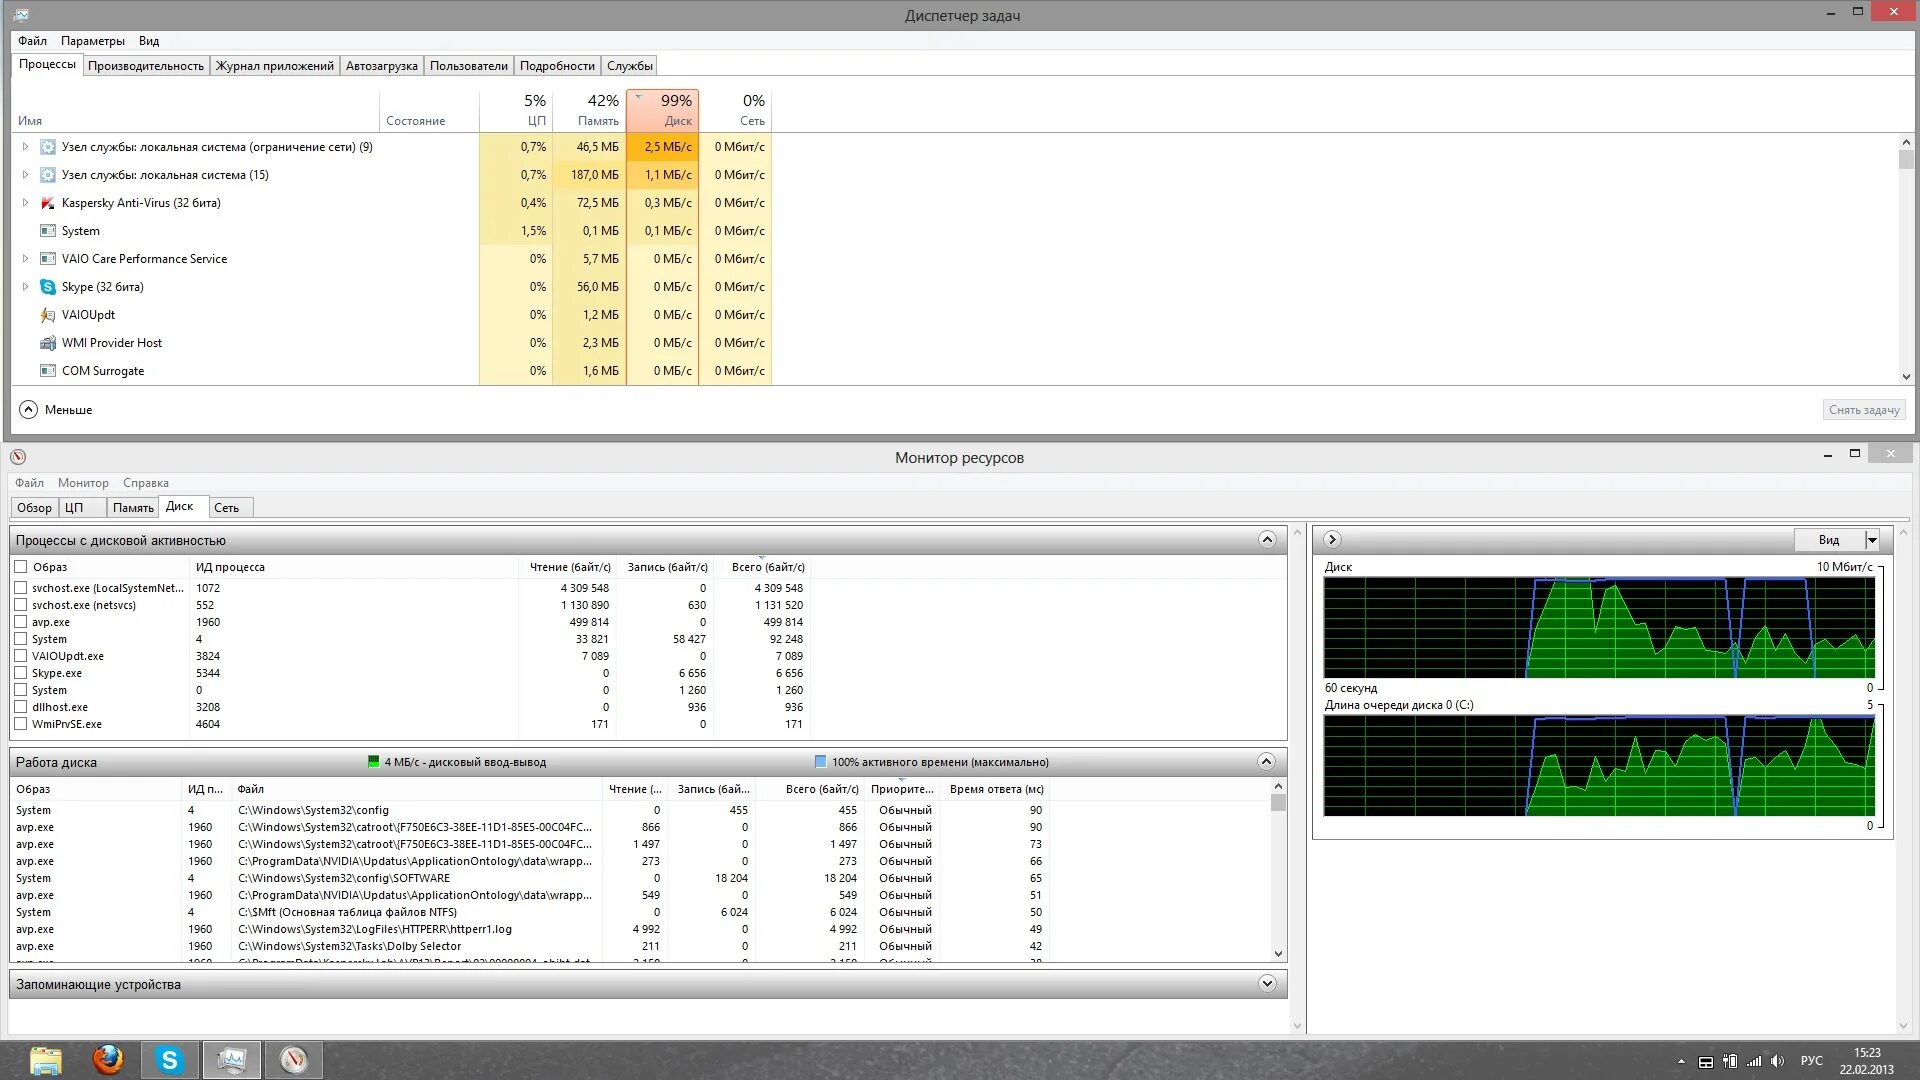The width and height of the screenshot is (1920, 1080).
Task: Show hidden tray icons arrow
Action: (1681, 1061)
